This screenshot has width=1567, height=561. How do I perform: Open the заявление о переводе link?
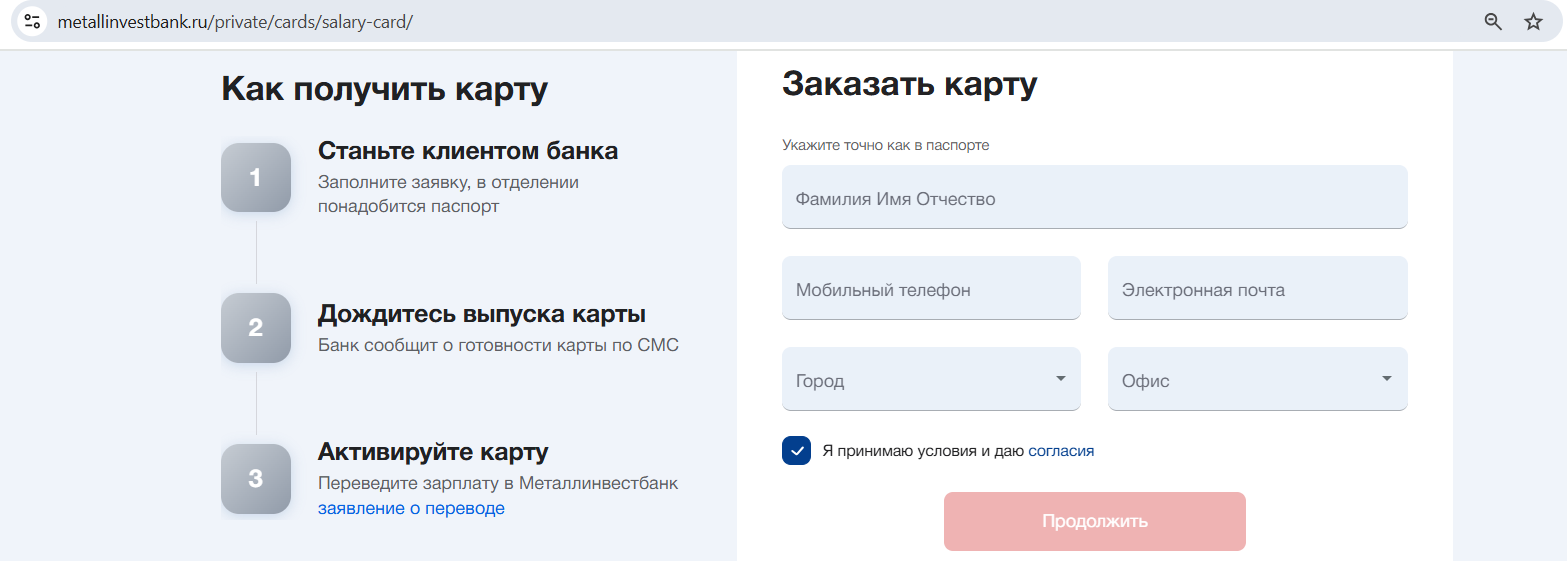(x=411, y=508)
